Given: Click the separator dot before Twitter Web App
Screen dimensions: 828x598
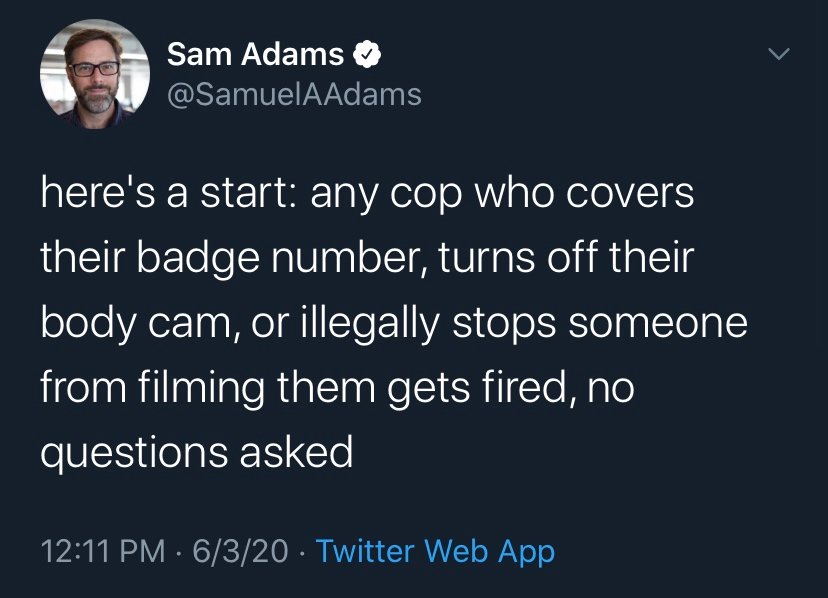Looking at the screenshot, I should [x=302, y=553].
